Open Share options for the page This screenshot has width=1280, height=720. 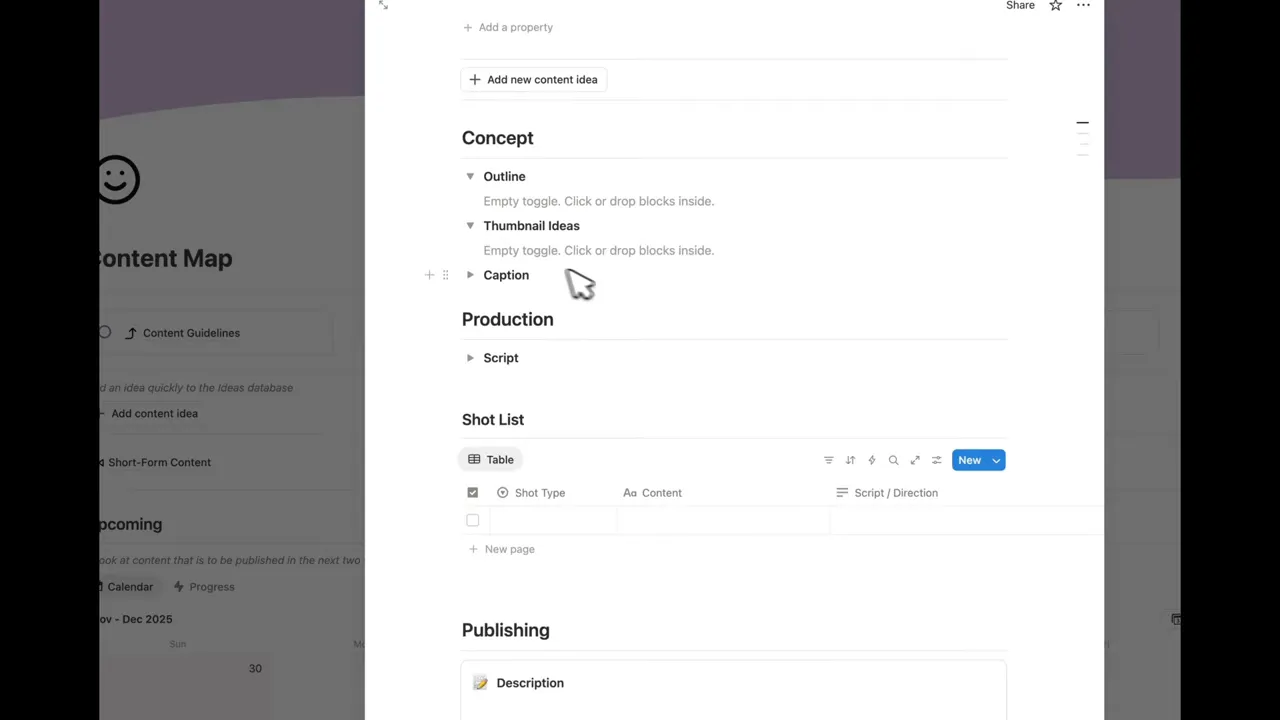(x=1020, y=6)
